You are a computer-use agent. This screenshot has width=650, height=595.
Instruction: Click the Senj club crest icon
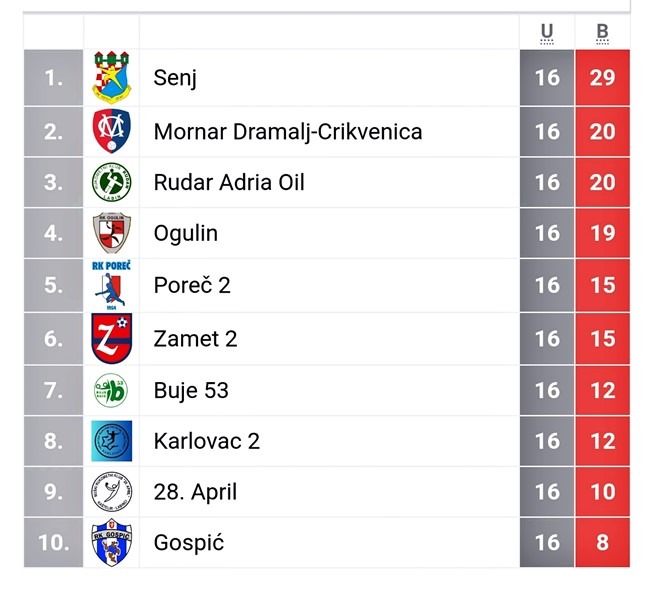coord(111,78)
